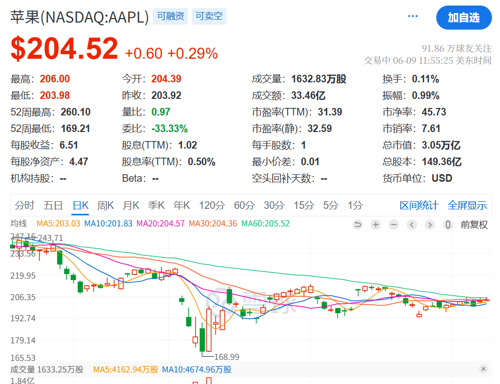This screenshot has width=500, height=384.
Task: Click the candlestick style icon
Action: 448,225
